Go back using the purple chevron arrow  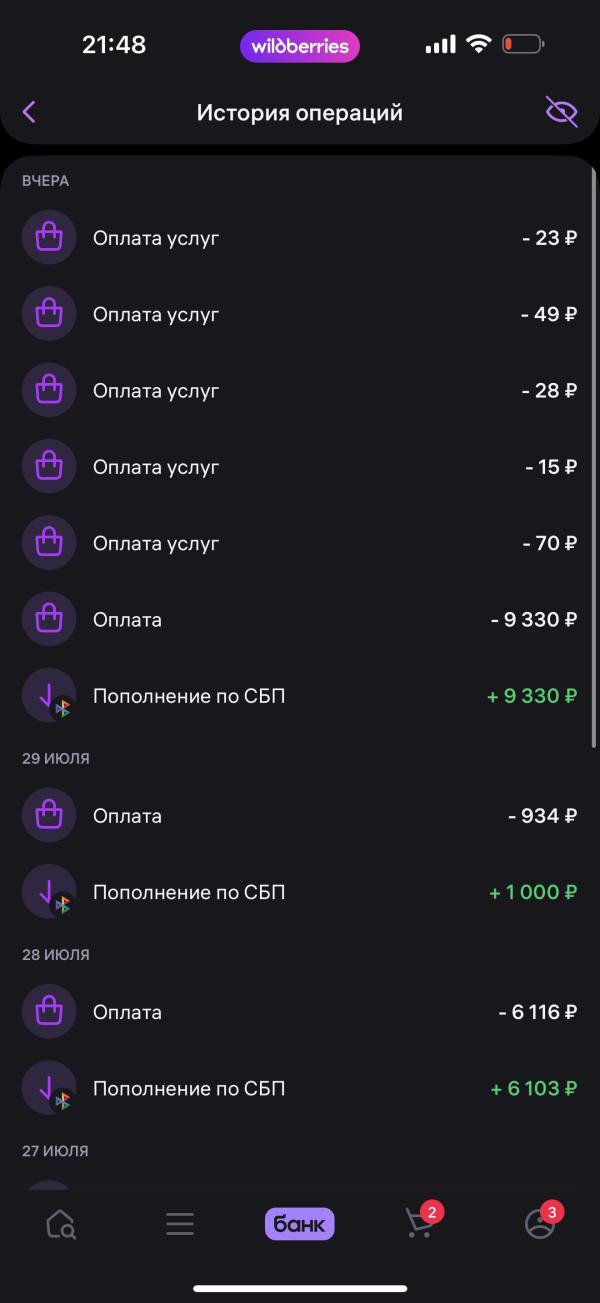click(x=29, y=112)
